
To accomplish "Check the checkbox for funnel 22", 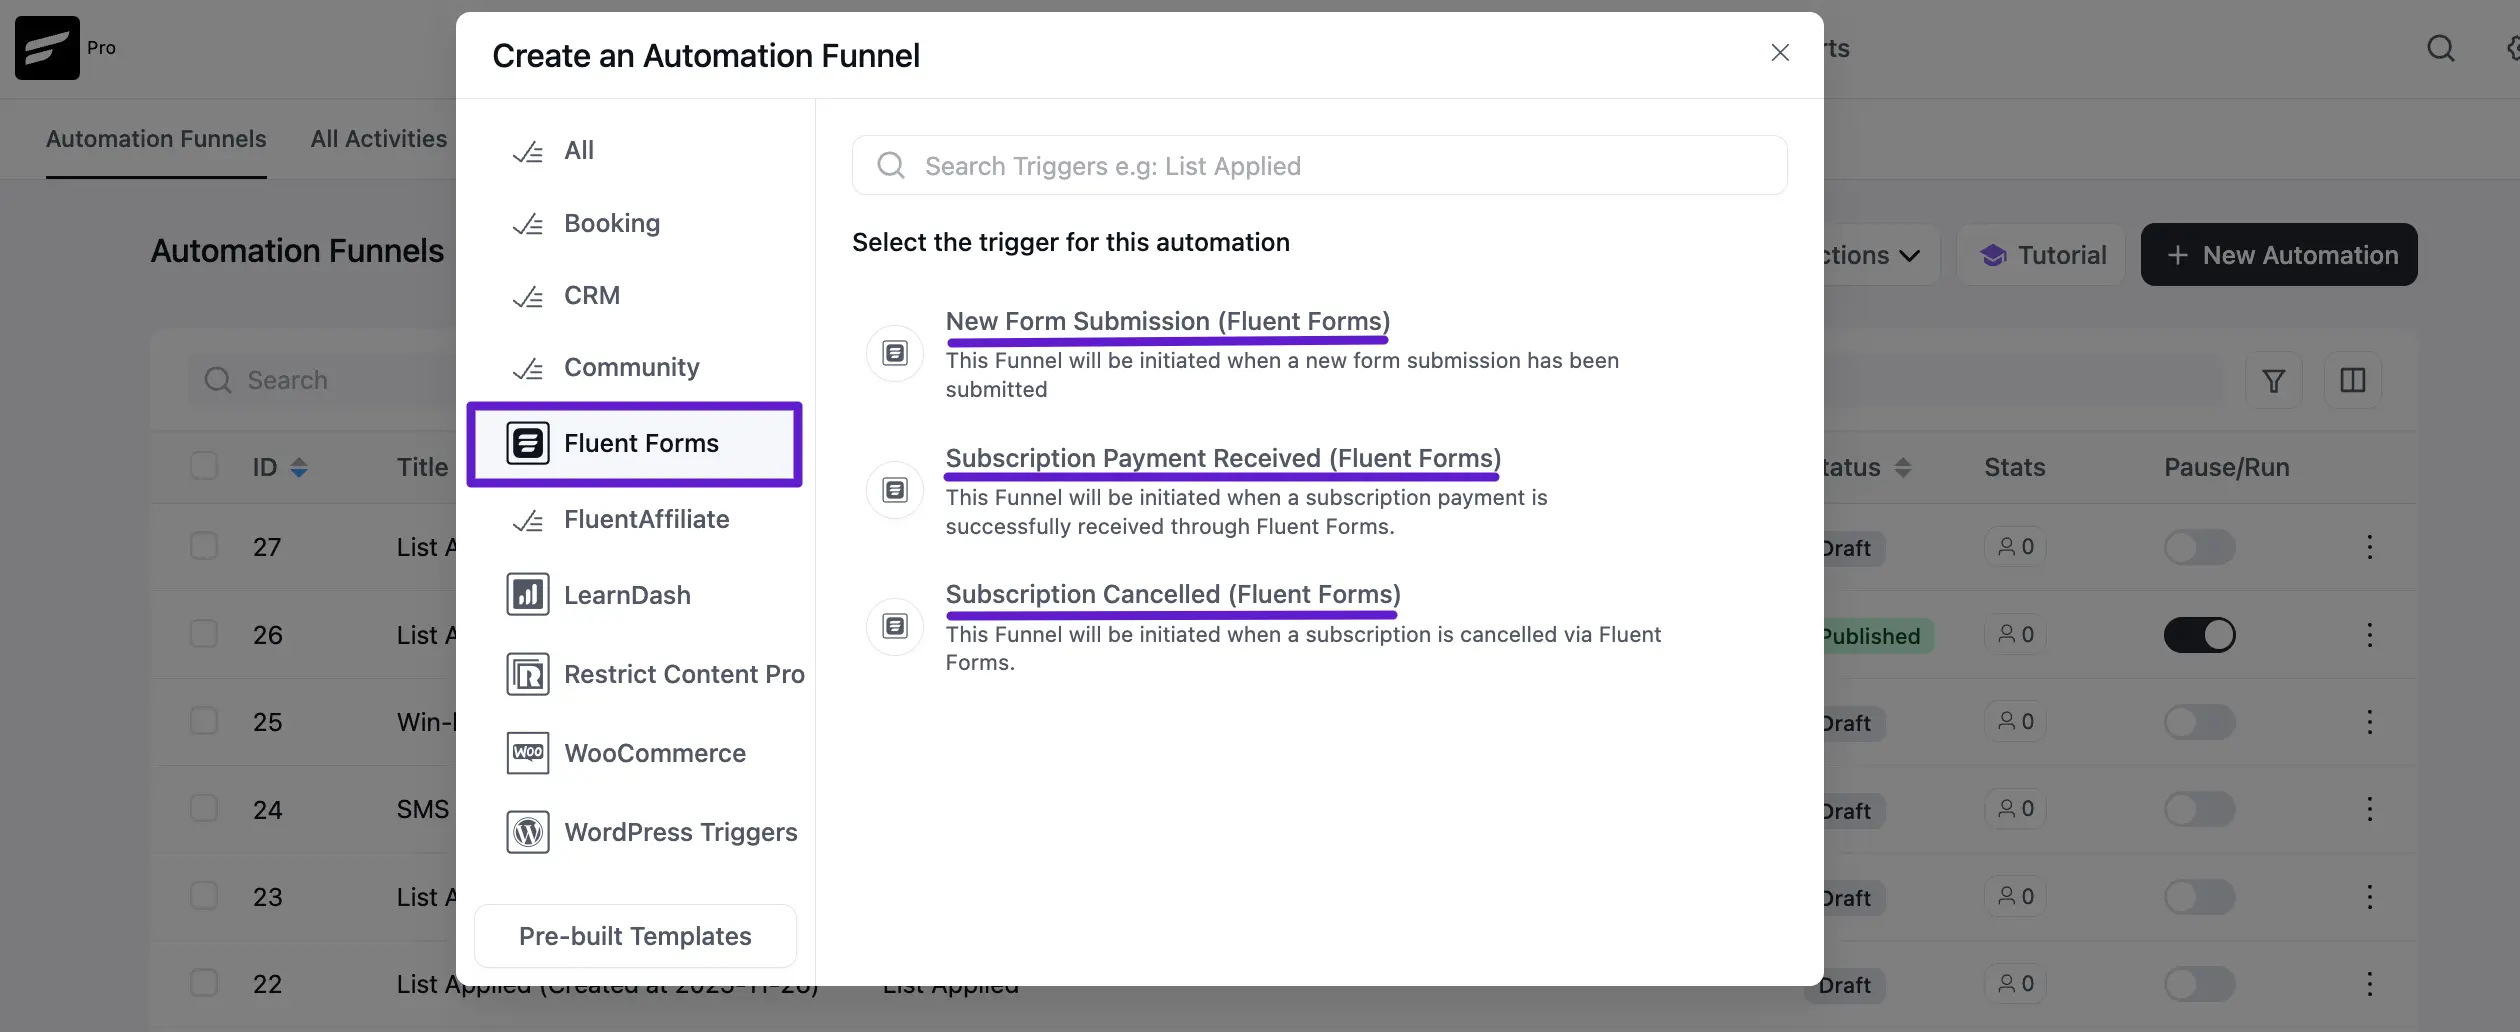I will point(204,983).
